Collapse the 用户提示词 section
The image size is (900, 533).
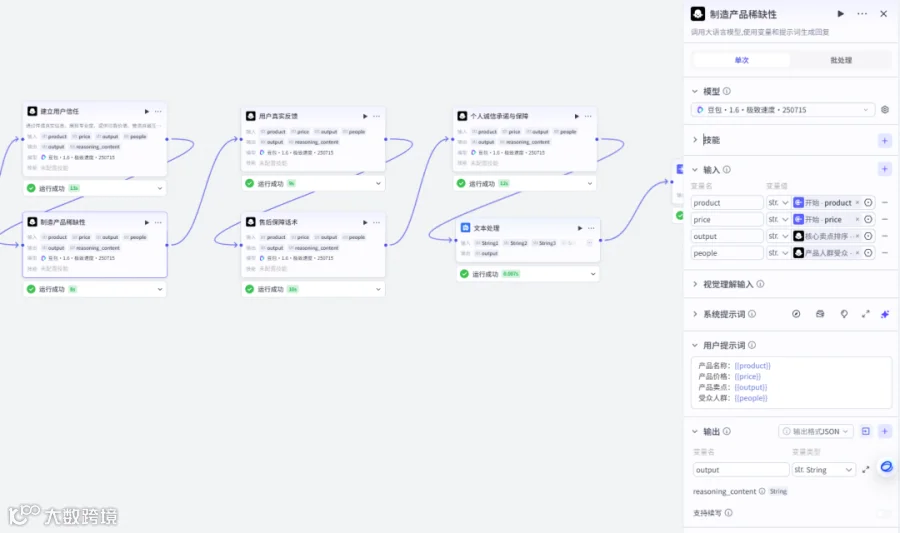[695, 345]
